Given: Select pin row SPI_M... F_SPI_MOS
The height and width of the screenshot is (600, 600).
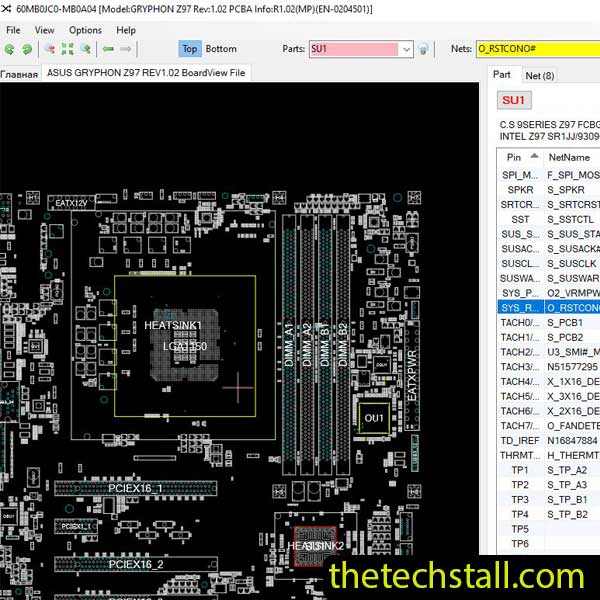Looking at the screenshot, I should point(549,175).
